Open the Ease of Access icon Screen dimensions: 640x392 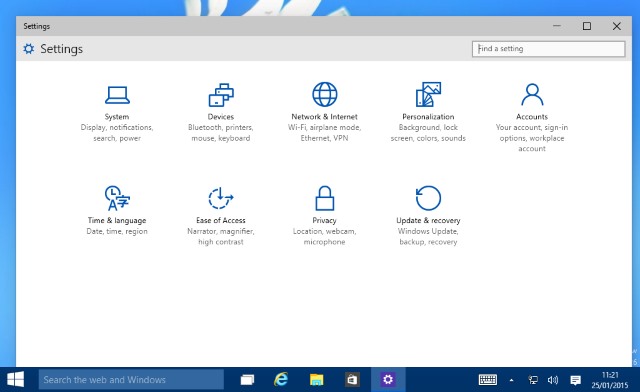point(221,198)
